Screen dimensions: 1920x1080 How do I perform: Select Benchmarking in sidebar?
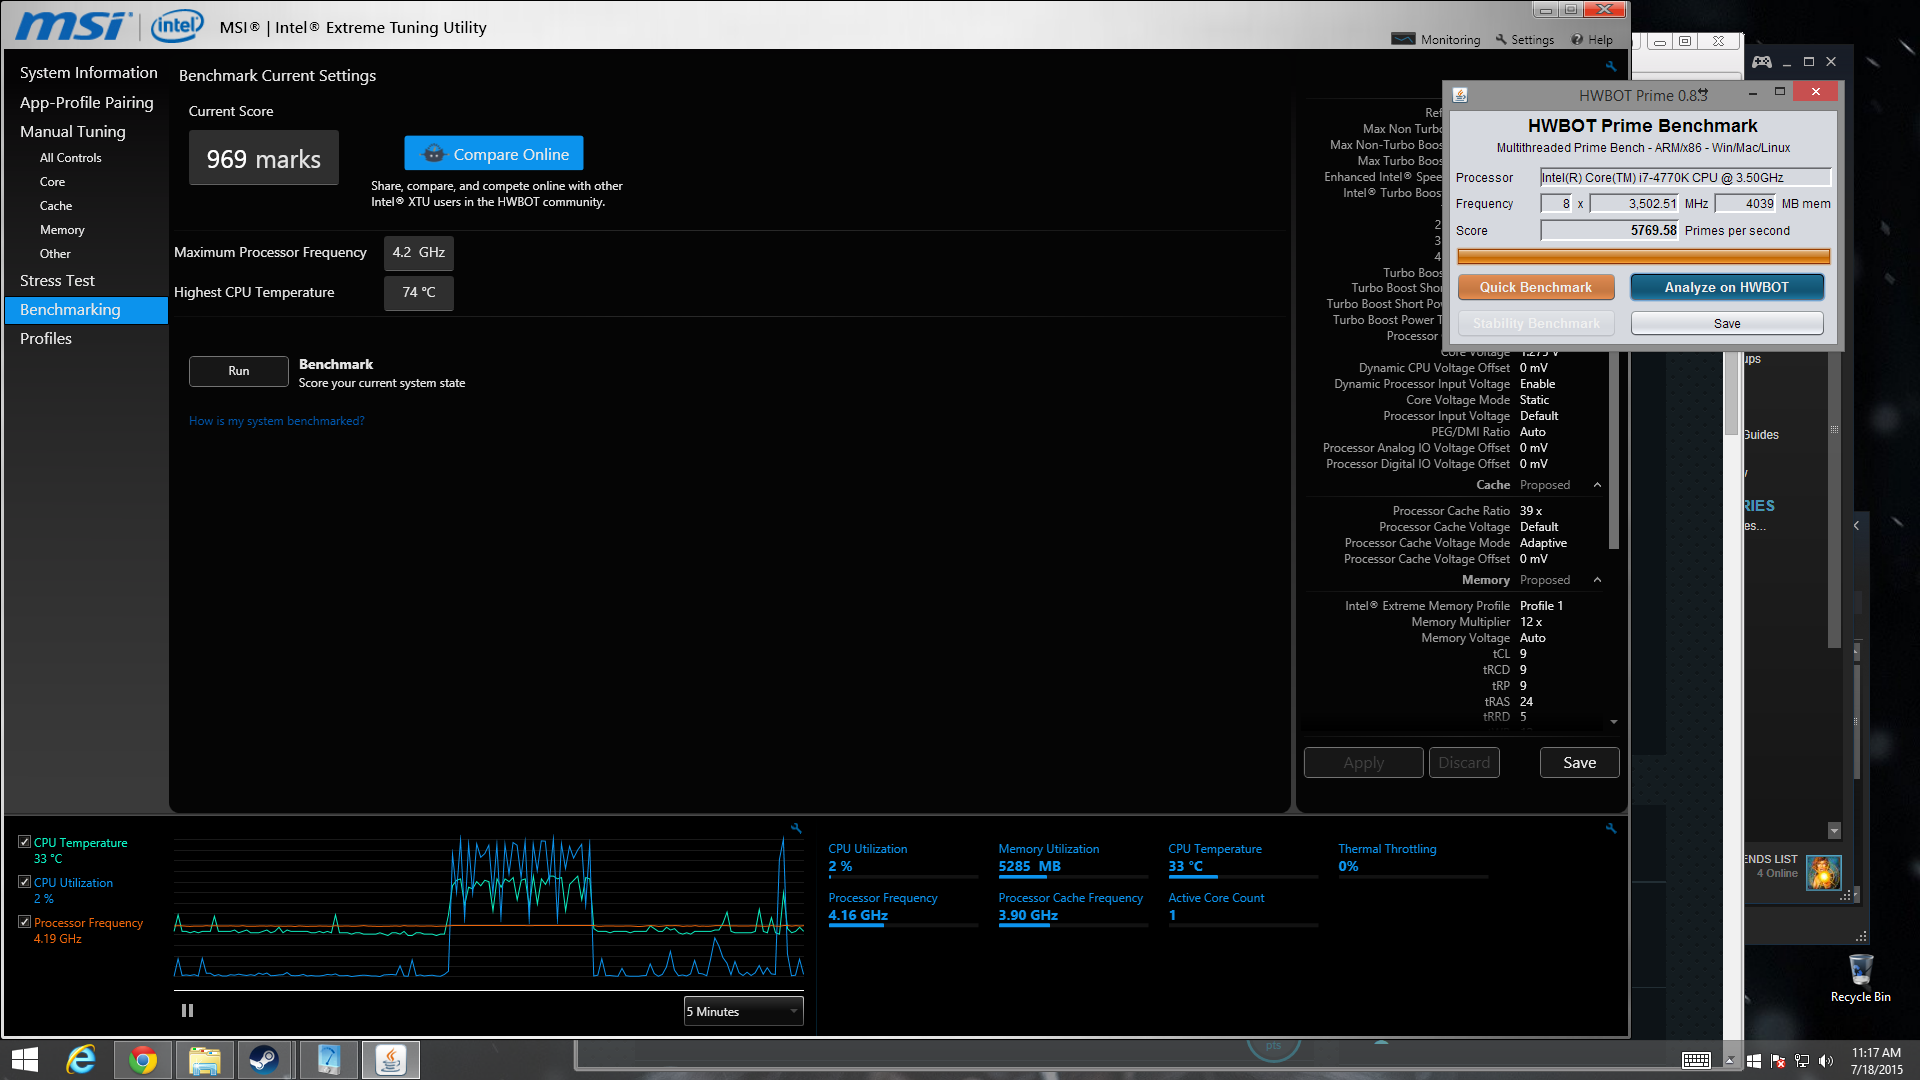(86, 310)
